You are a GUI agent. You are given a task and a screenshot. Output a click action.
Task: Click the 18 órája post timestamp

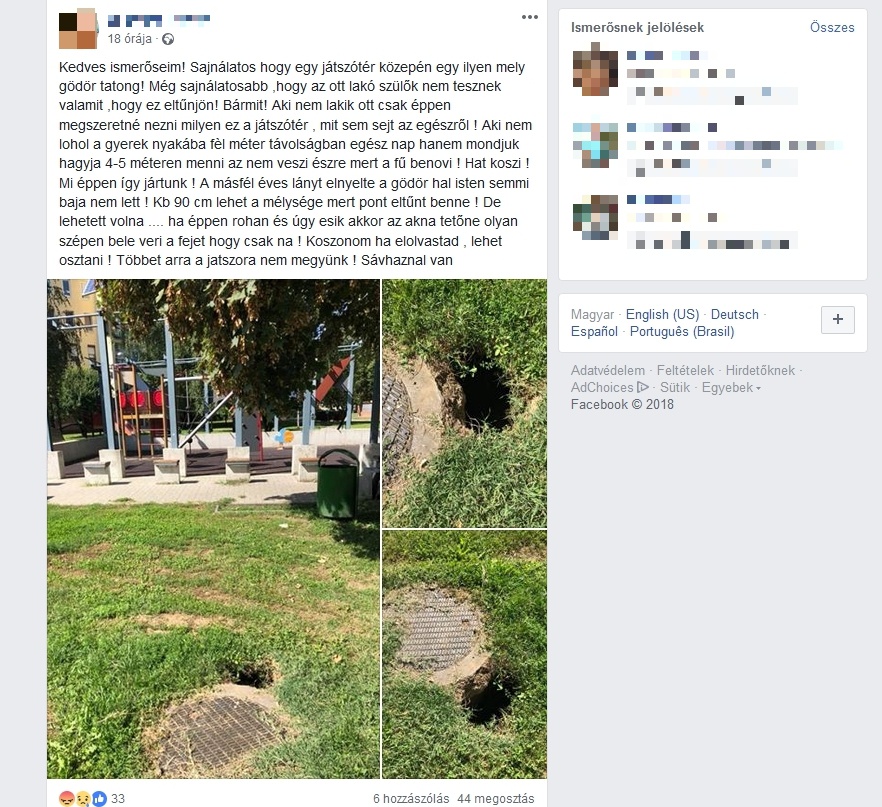pos(129,39)
